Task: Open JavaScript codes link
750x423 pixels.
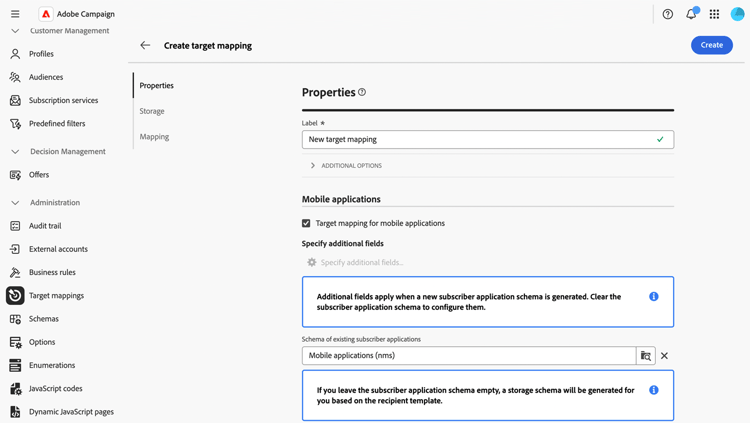Action: pyautogui.click(x=55, y=389)
